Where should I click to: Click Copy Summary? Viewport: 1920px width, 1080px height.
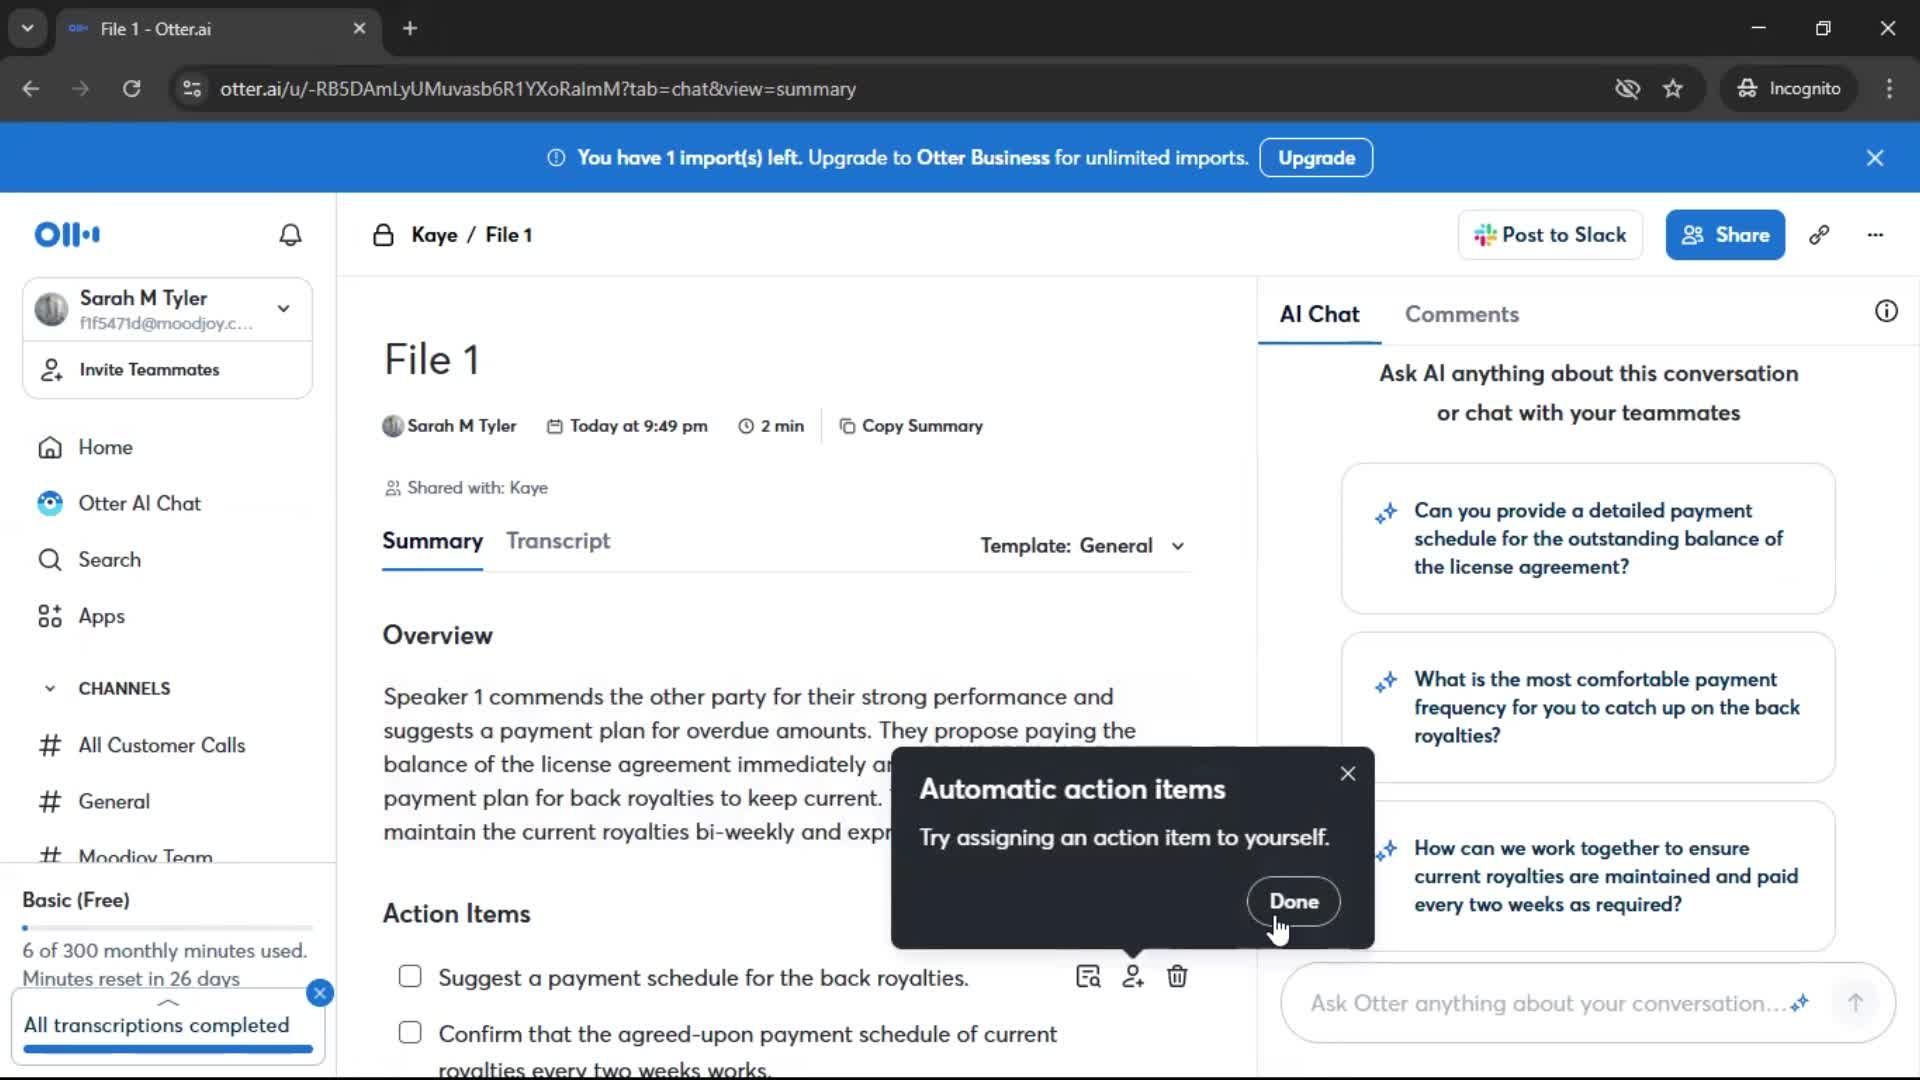(911, 426)
